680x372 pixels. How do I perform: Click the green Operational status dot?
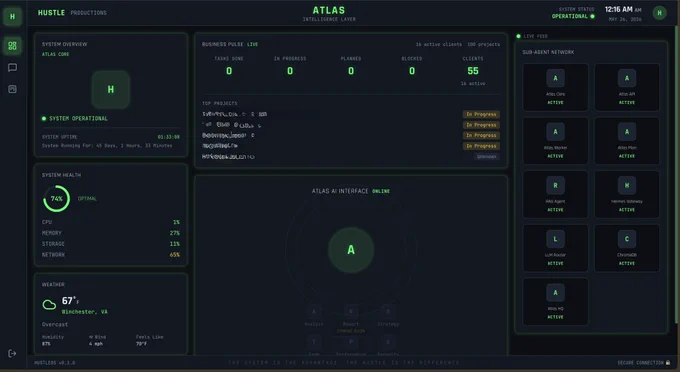tap(592, 16)
